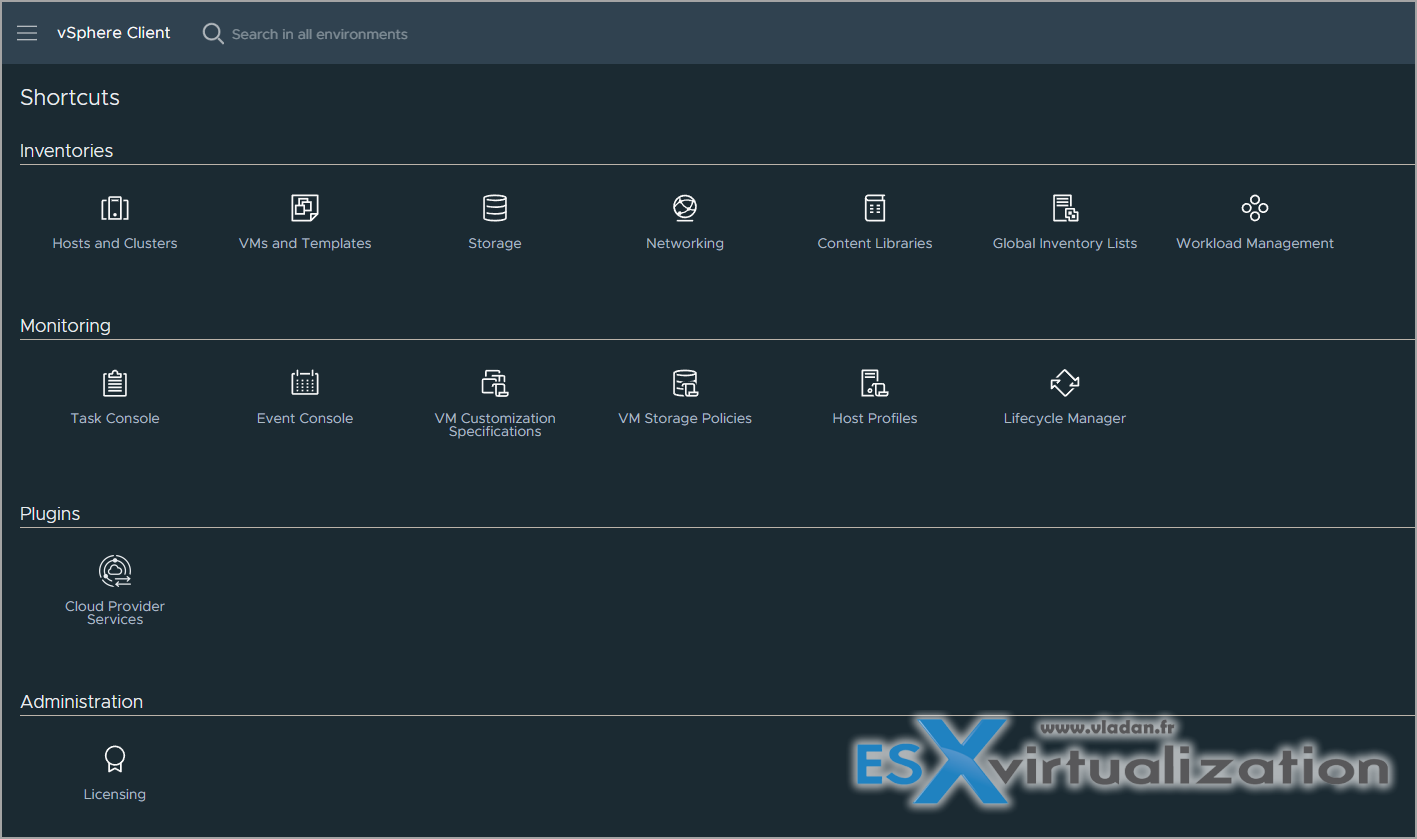The width and height of the screenshot is (1417, 839).
Task: Click the VM Storage Policies label
Action: (685, 418)
